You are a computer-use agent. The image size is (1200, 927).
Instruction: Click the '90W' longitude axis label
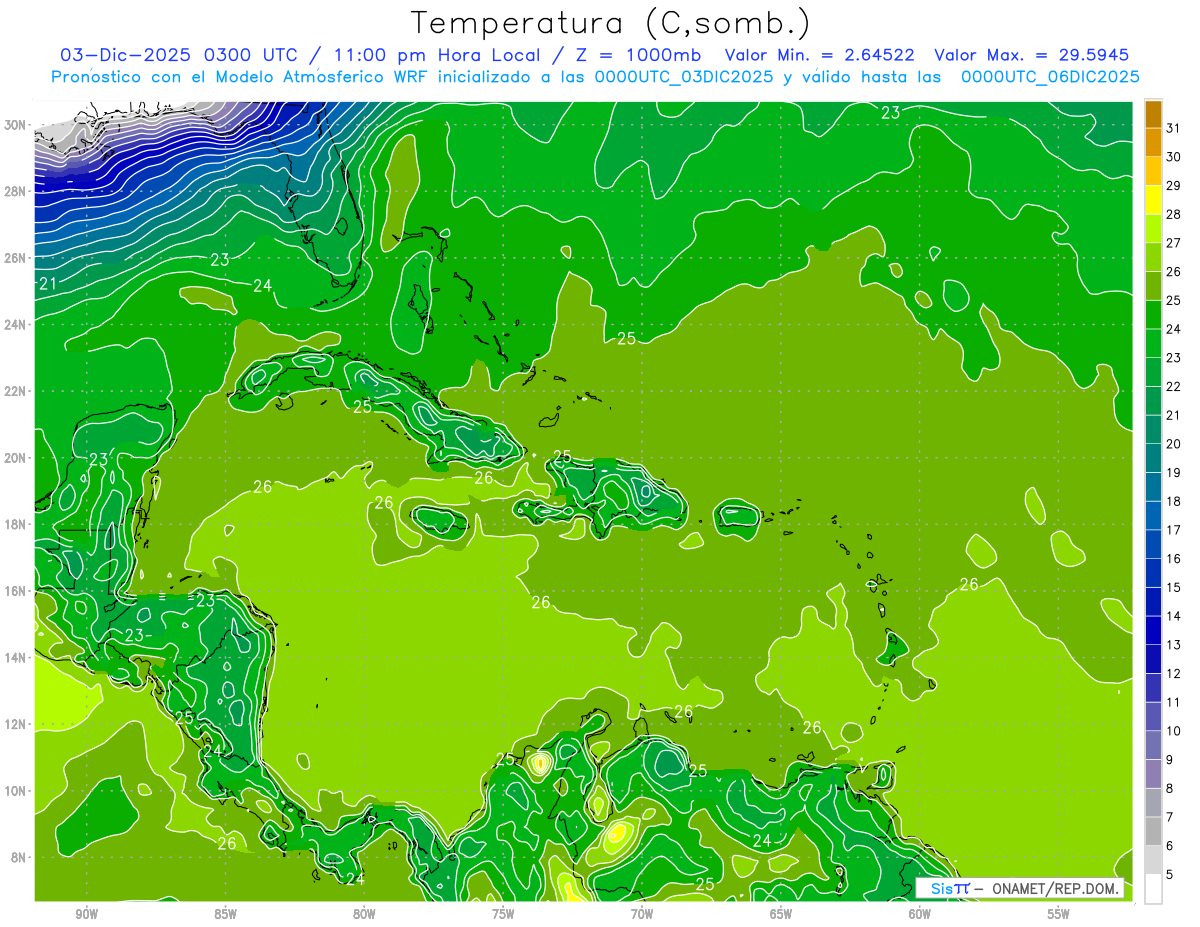pos(86,914)
